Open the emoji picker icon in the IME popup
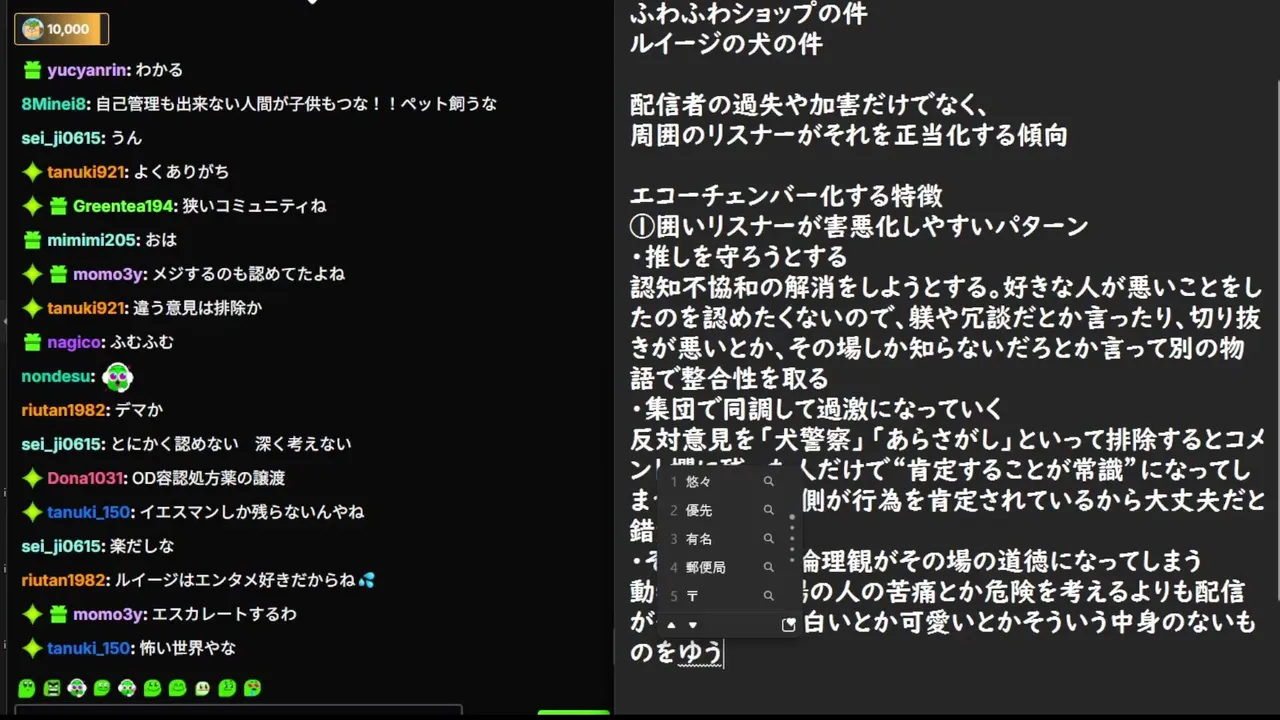Image resolution: width=1280 pixels, height=720 pixels. [788, 625]
